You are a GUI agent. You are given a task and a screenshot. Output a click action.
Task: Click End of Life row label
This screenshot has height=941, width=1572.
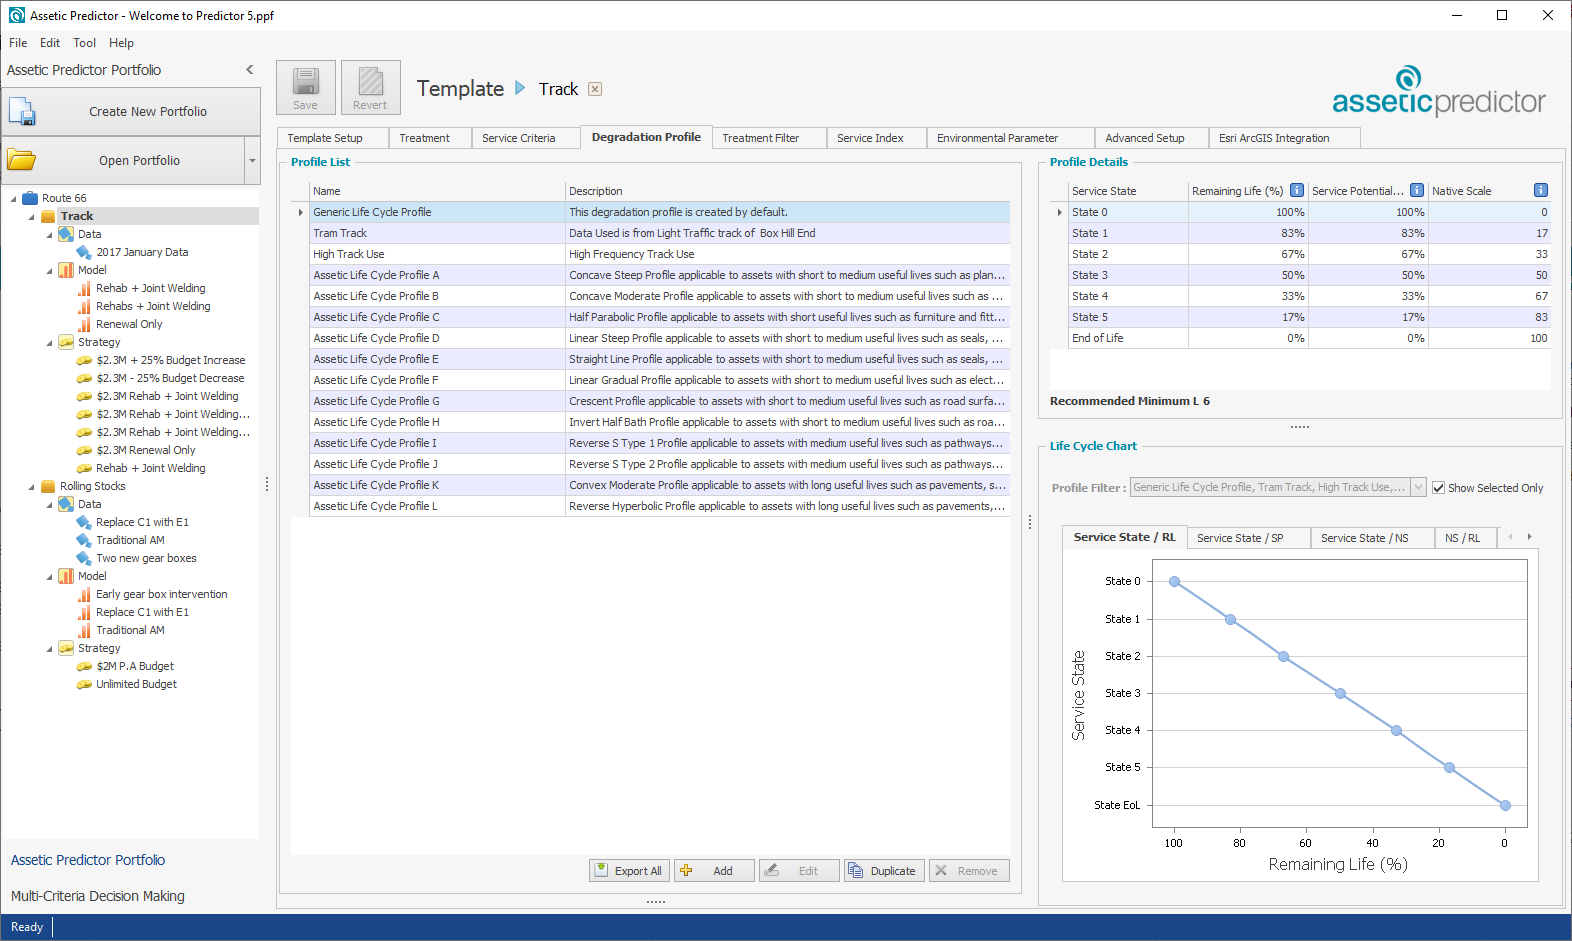[x=1097, y=338]
